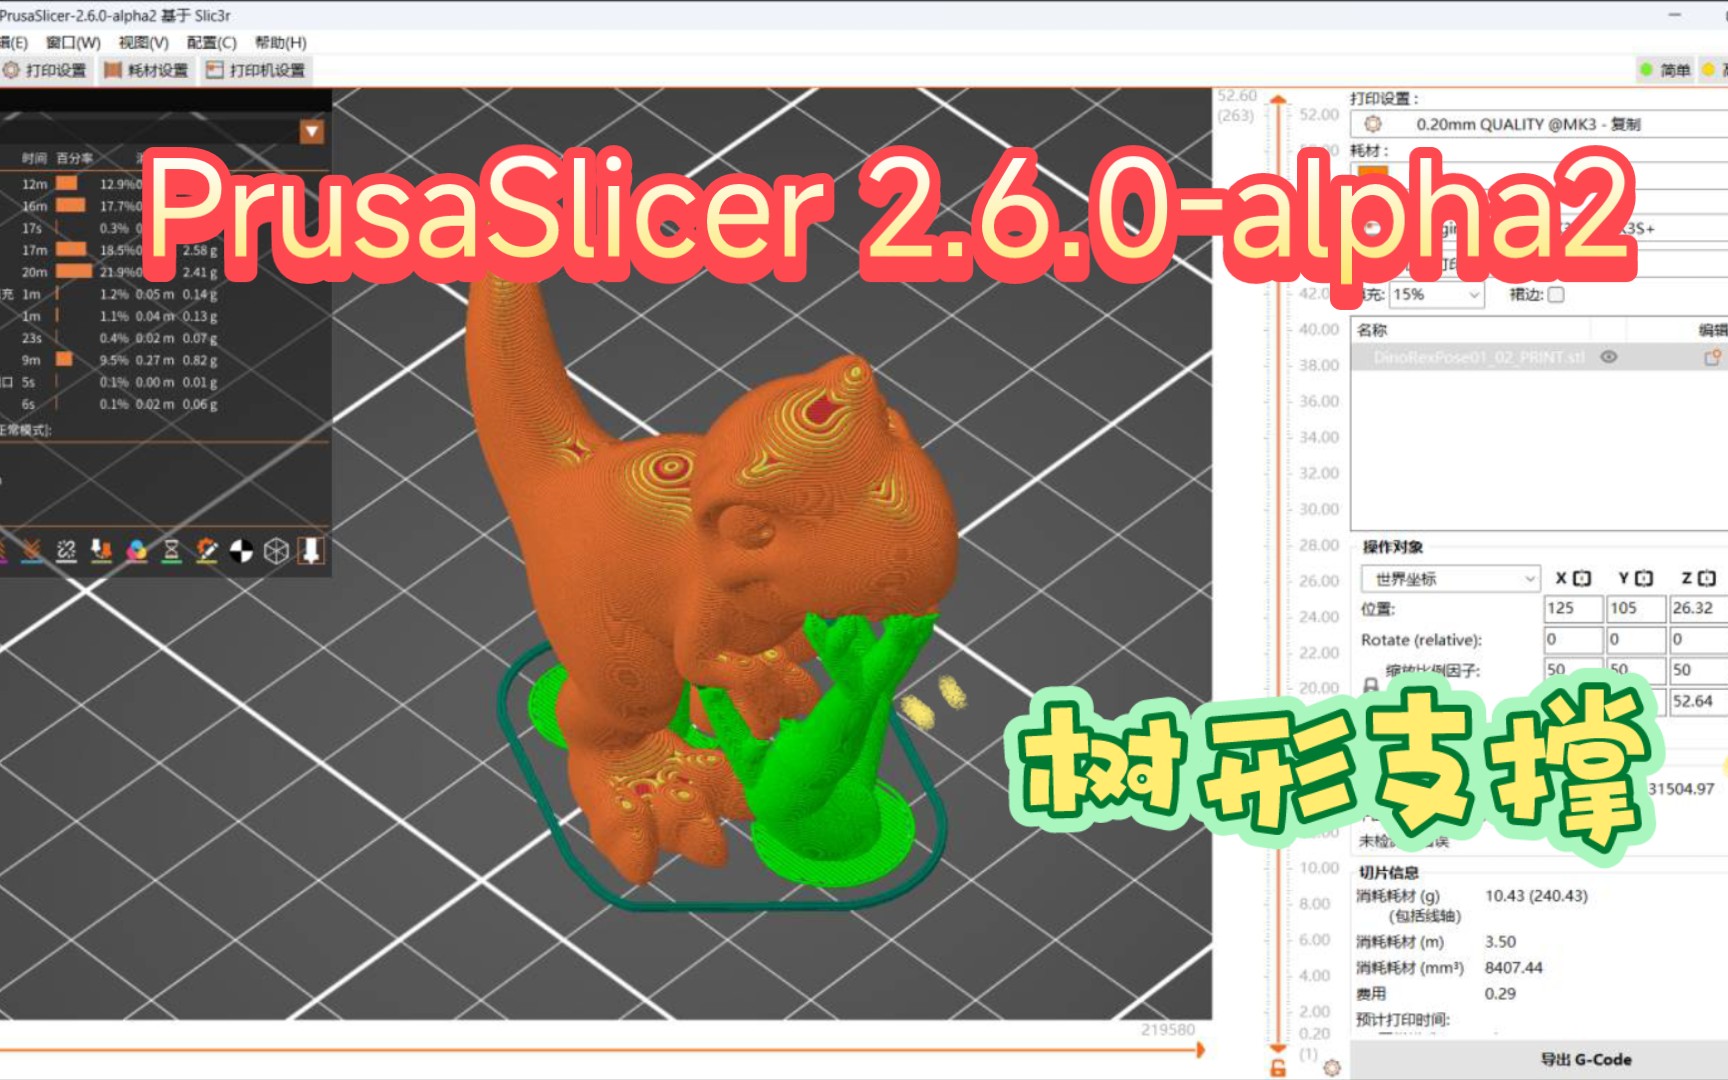Click the Z position field showing 26.32

point(1699,608)
